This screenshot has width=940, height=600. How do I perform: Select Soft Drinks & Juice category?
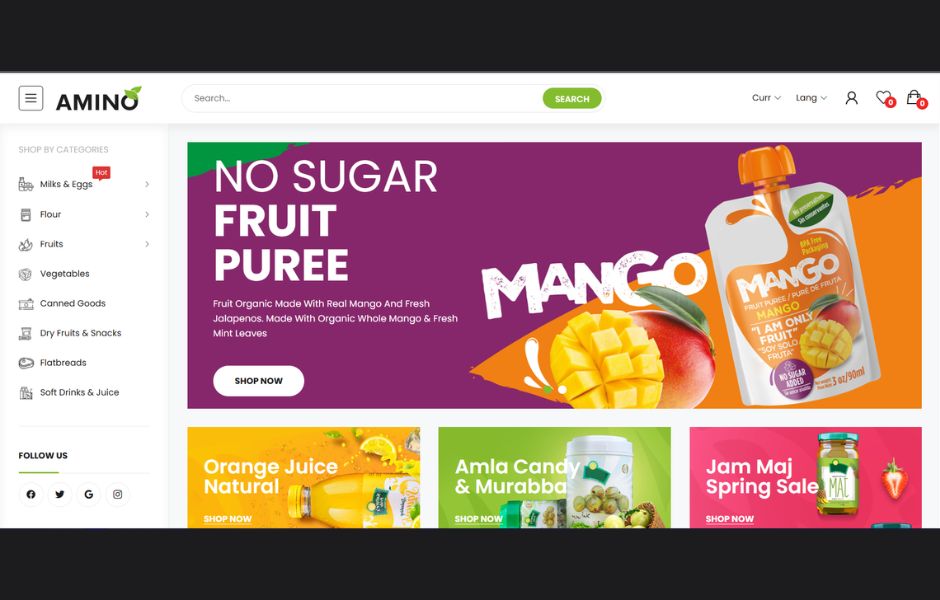[x=79, y=393]
